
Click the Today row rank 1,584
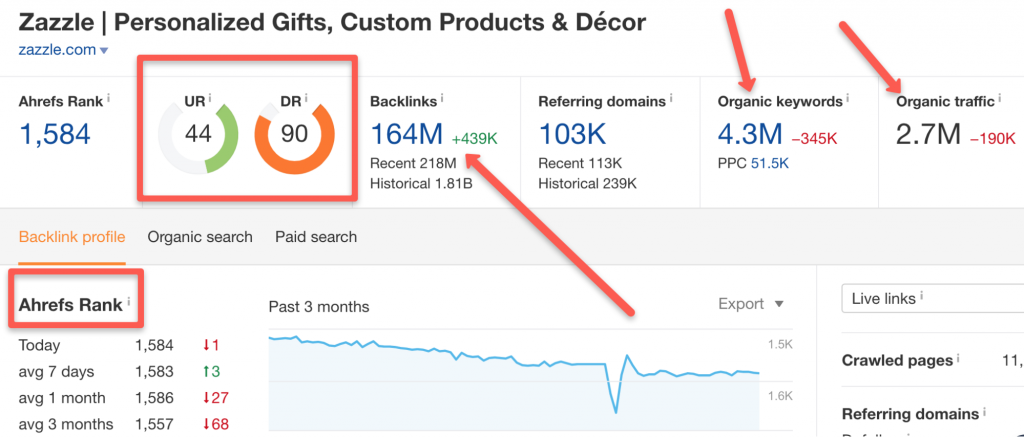pos(154,346)
